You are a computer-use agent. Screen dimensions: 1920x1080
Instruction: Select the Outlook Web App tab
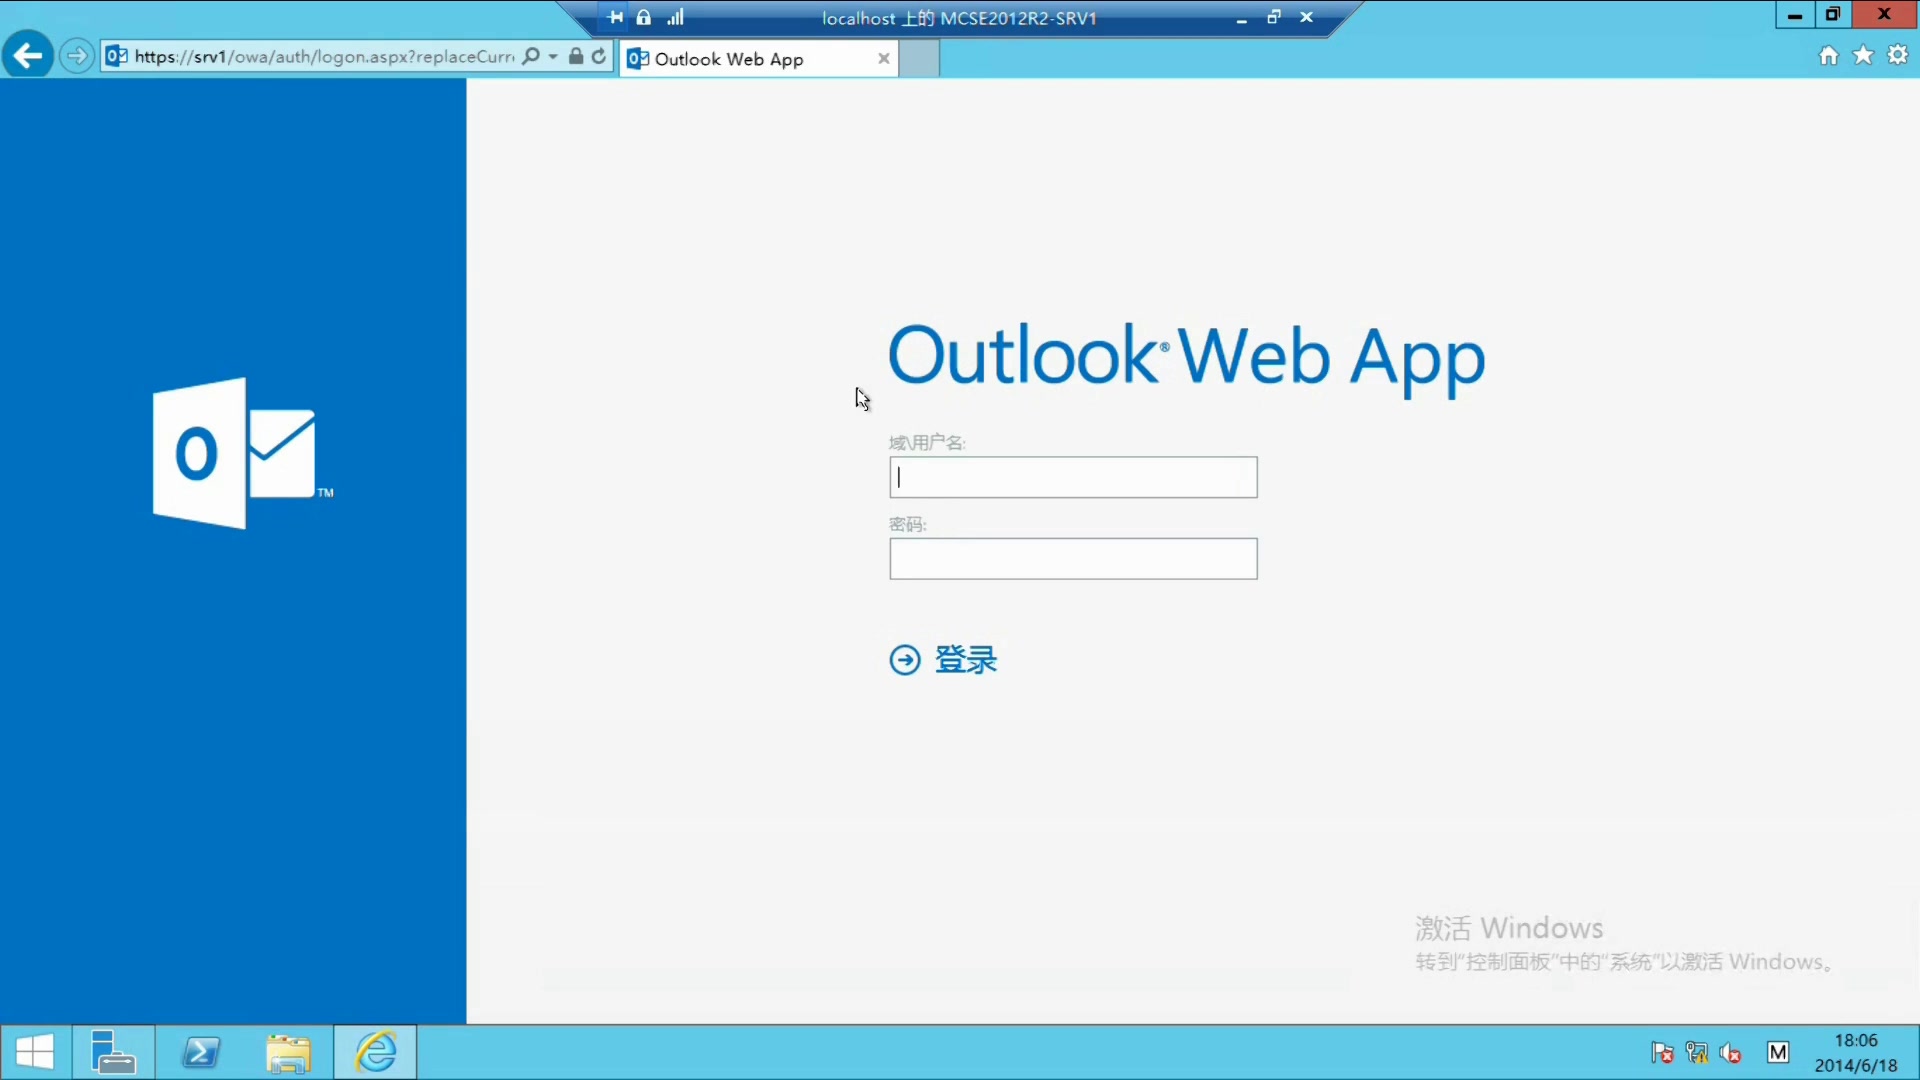(x=758, y=58)
